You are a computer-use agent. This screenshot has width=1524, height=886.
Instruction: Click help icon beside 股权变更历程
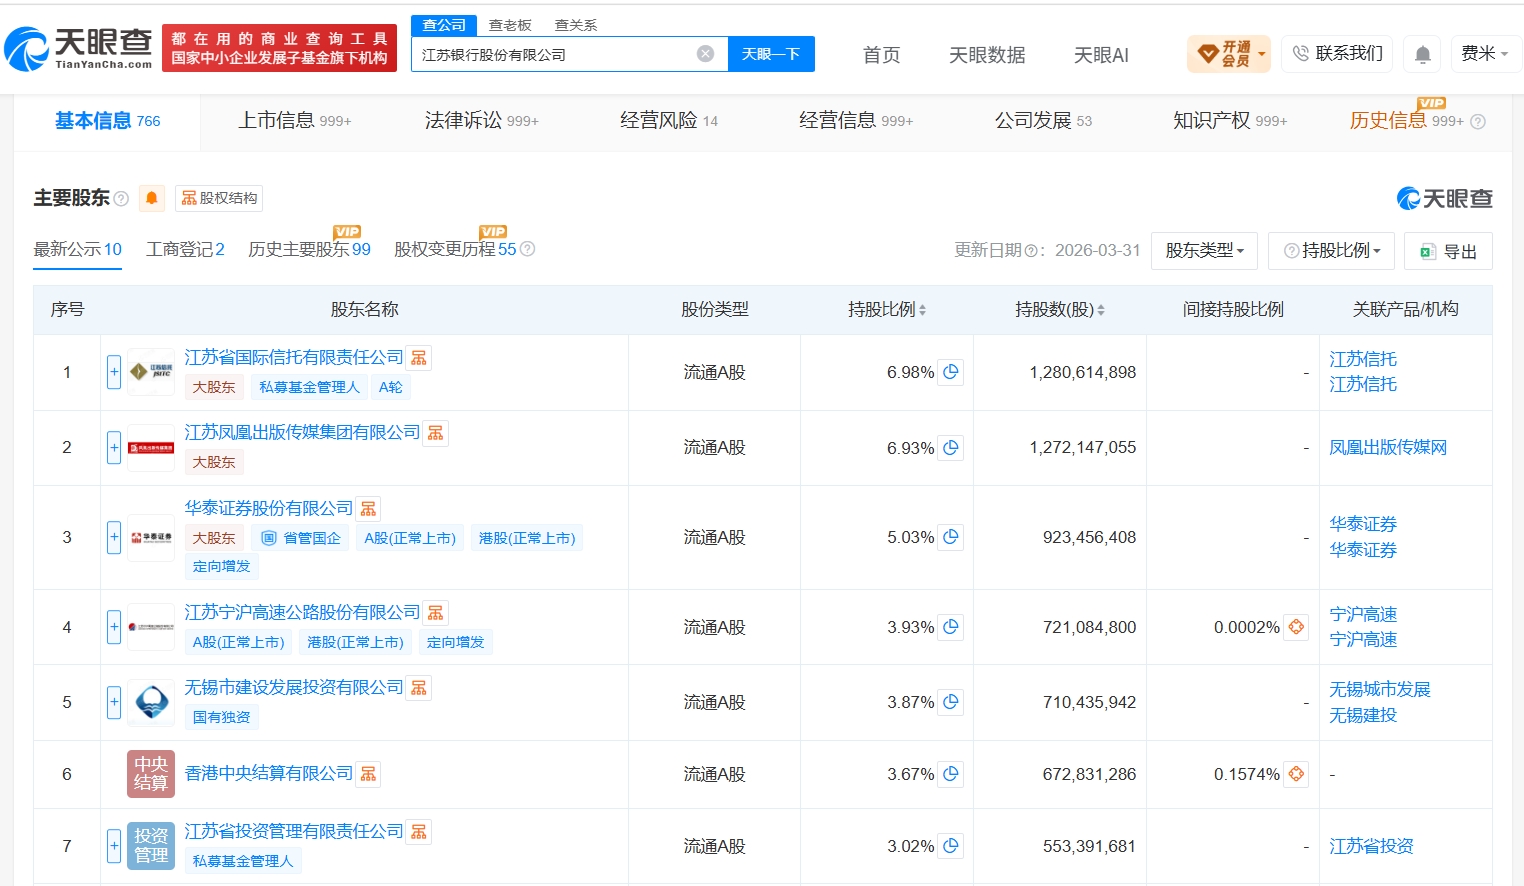tap(528, 249)
